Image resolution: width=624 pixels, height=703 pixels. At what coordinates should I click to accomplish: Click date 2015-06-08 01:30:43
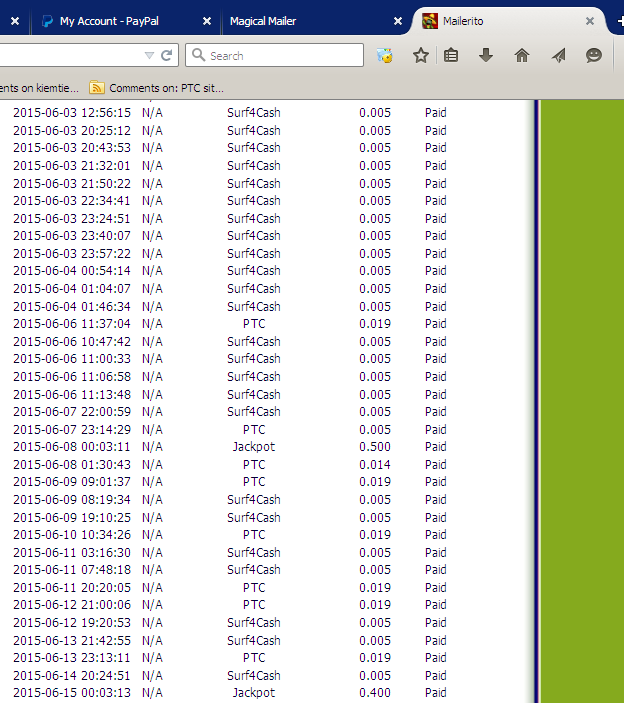click(x=72, y=464)
